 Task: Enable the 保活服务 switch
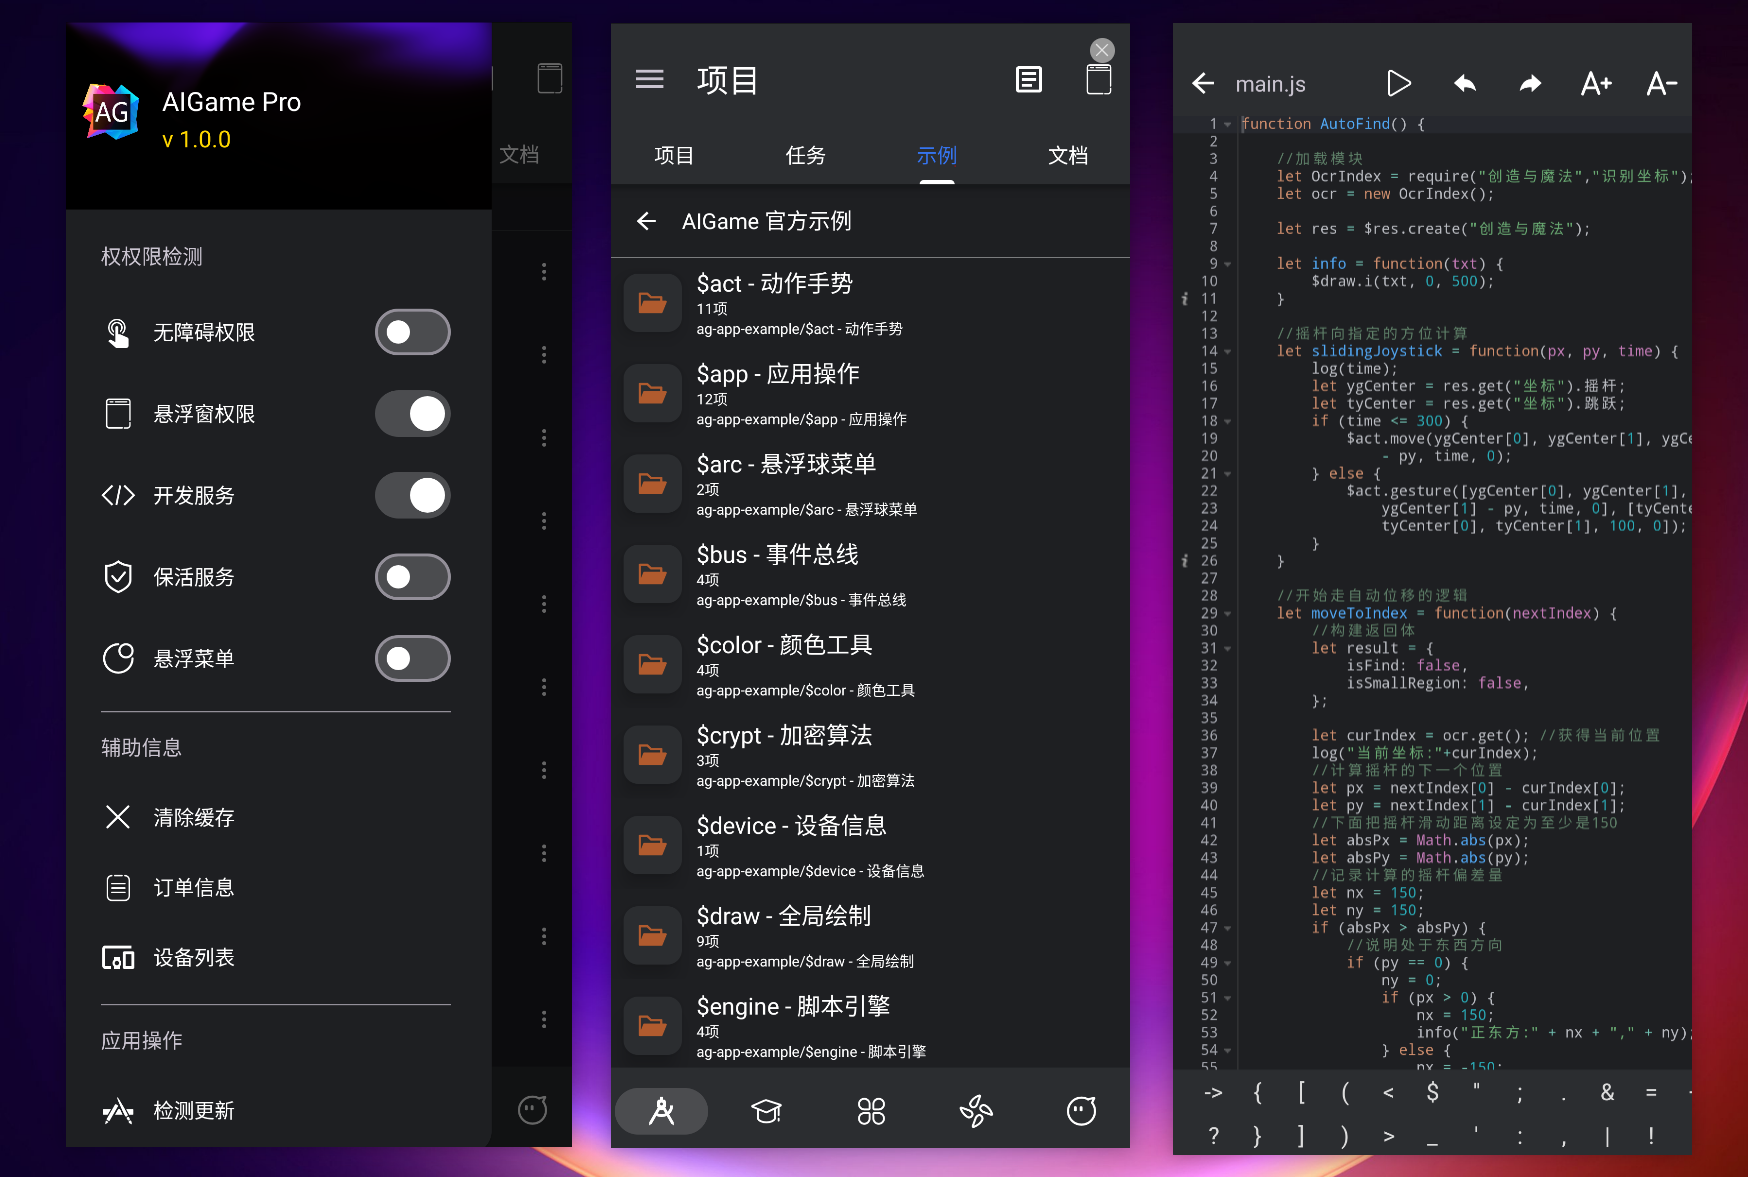(412, 577)
